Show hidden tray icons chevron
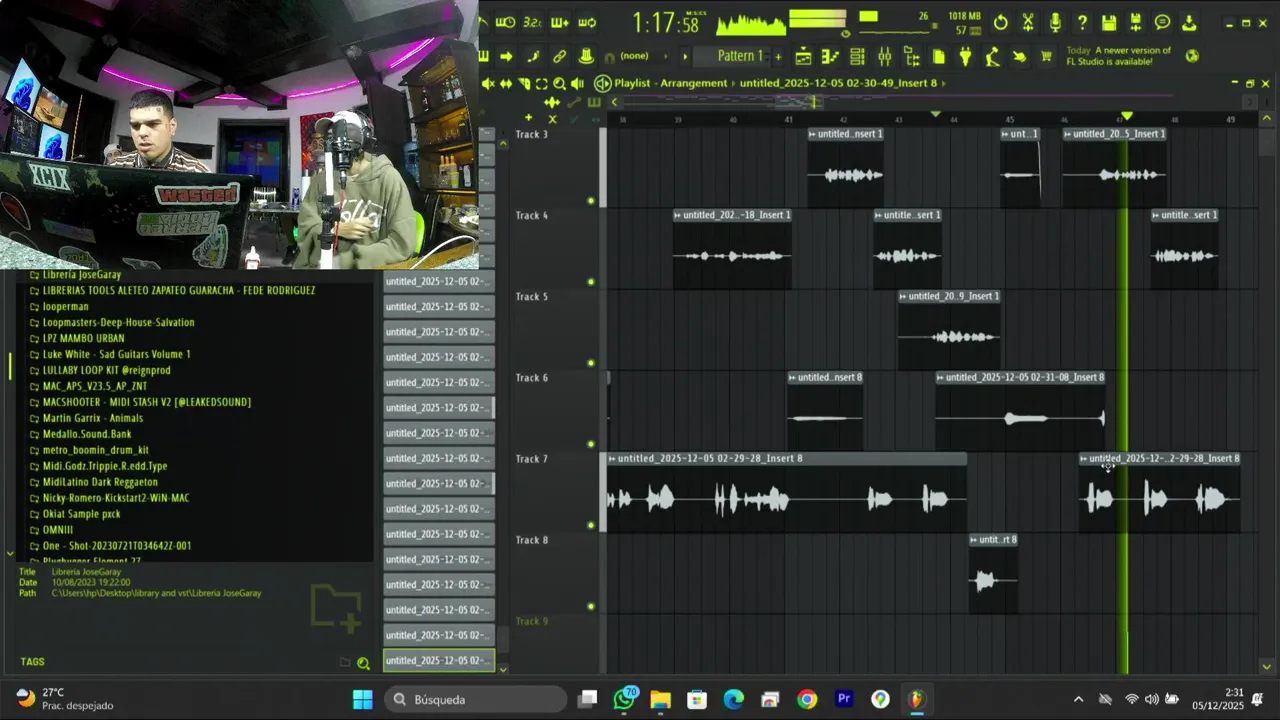Screen dimensions: 1280x720 coord(1078,700)
